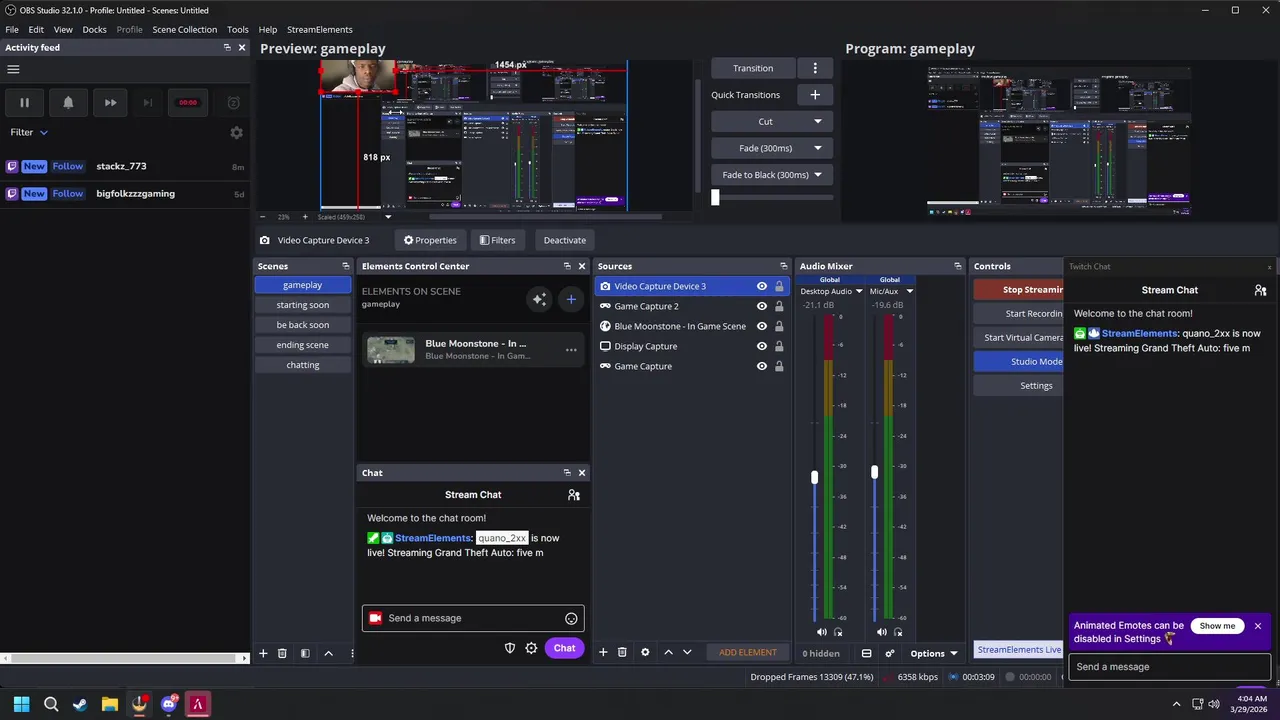The image size is (1280, 720).
Task: Click the Transition button
Action: [753, 68]
